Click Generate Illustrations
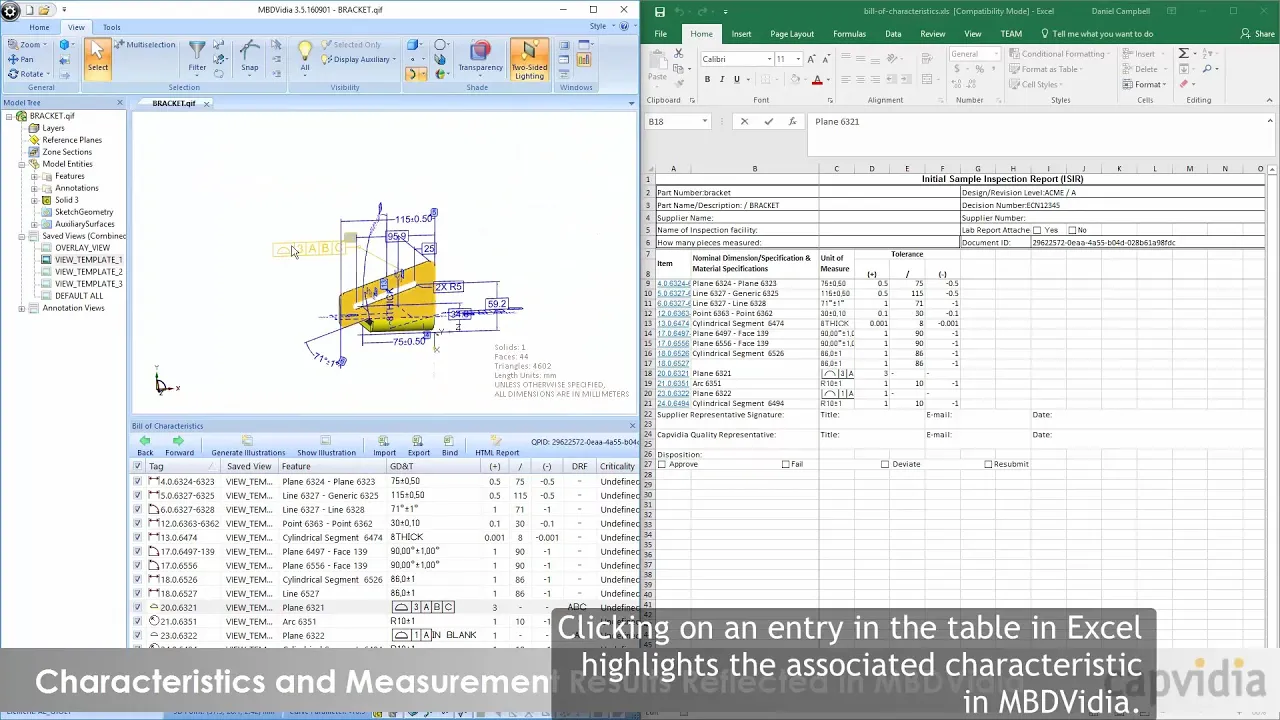The image size is (1280, 720). [248, 445]
